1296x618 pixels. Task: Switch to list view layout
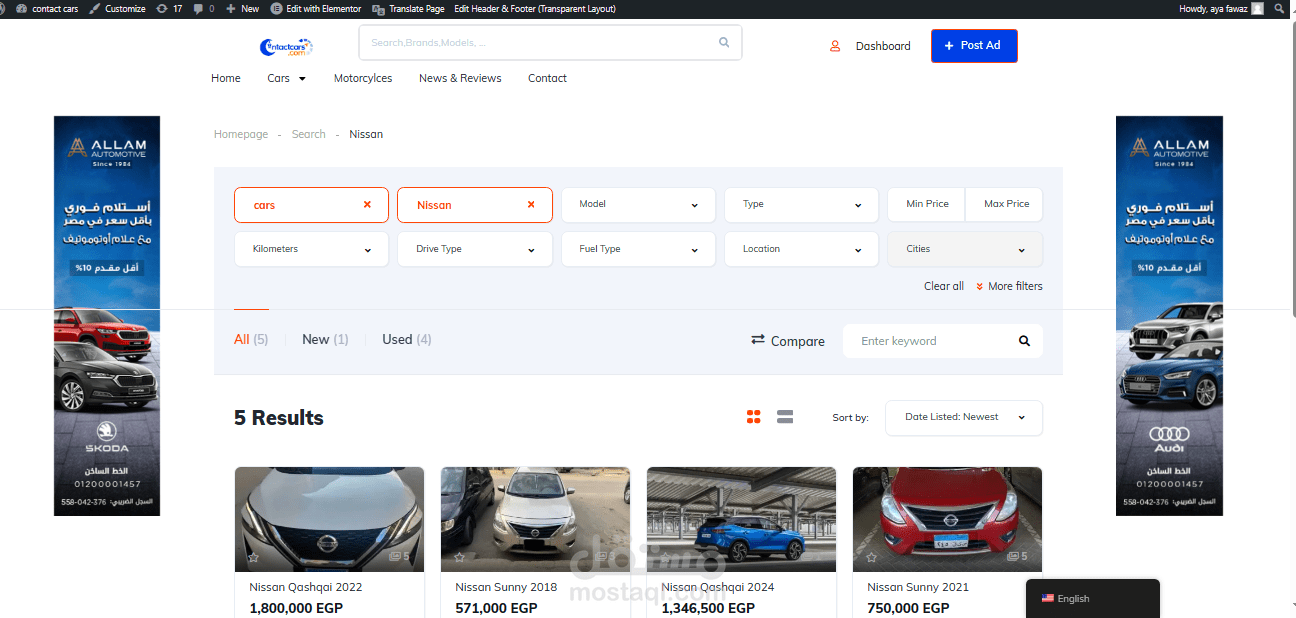[x=785, y=417]
